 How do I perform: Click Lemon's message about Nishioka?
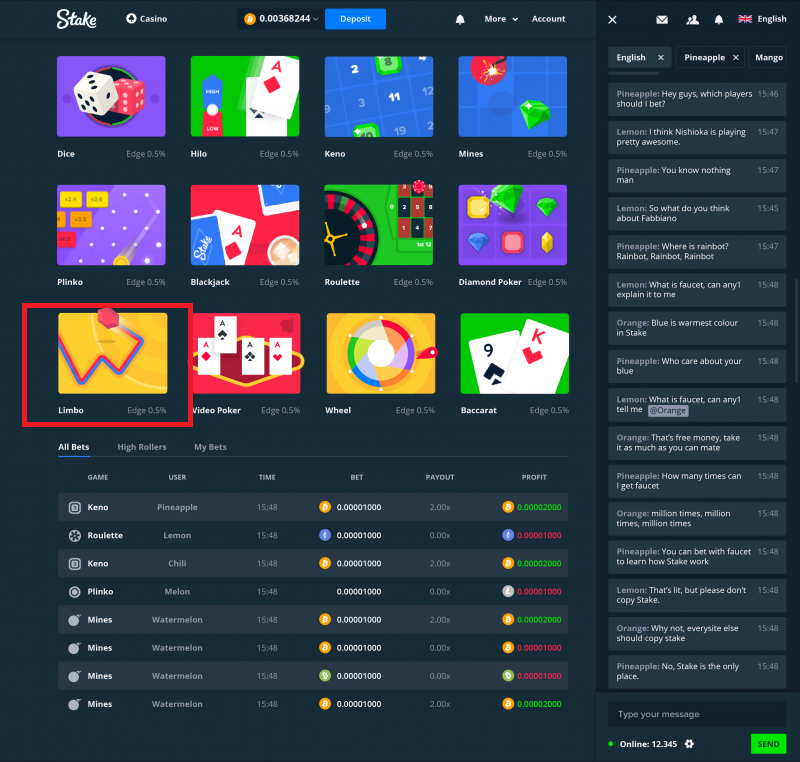pyautogui.click(x=697, y=137)
